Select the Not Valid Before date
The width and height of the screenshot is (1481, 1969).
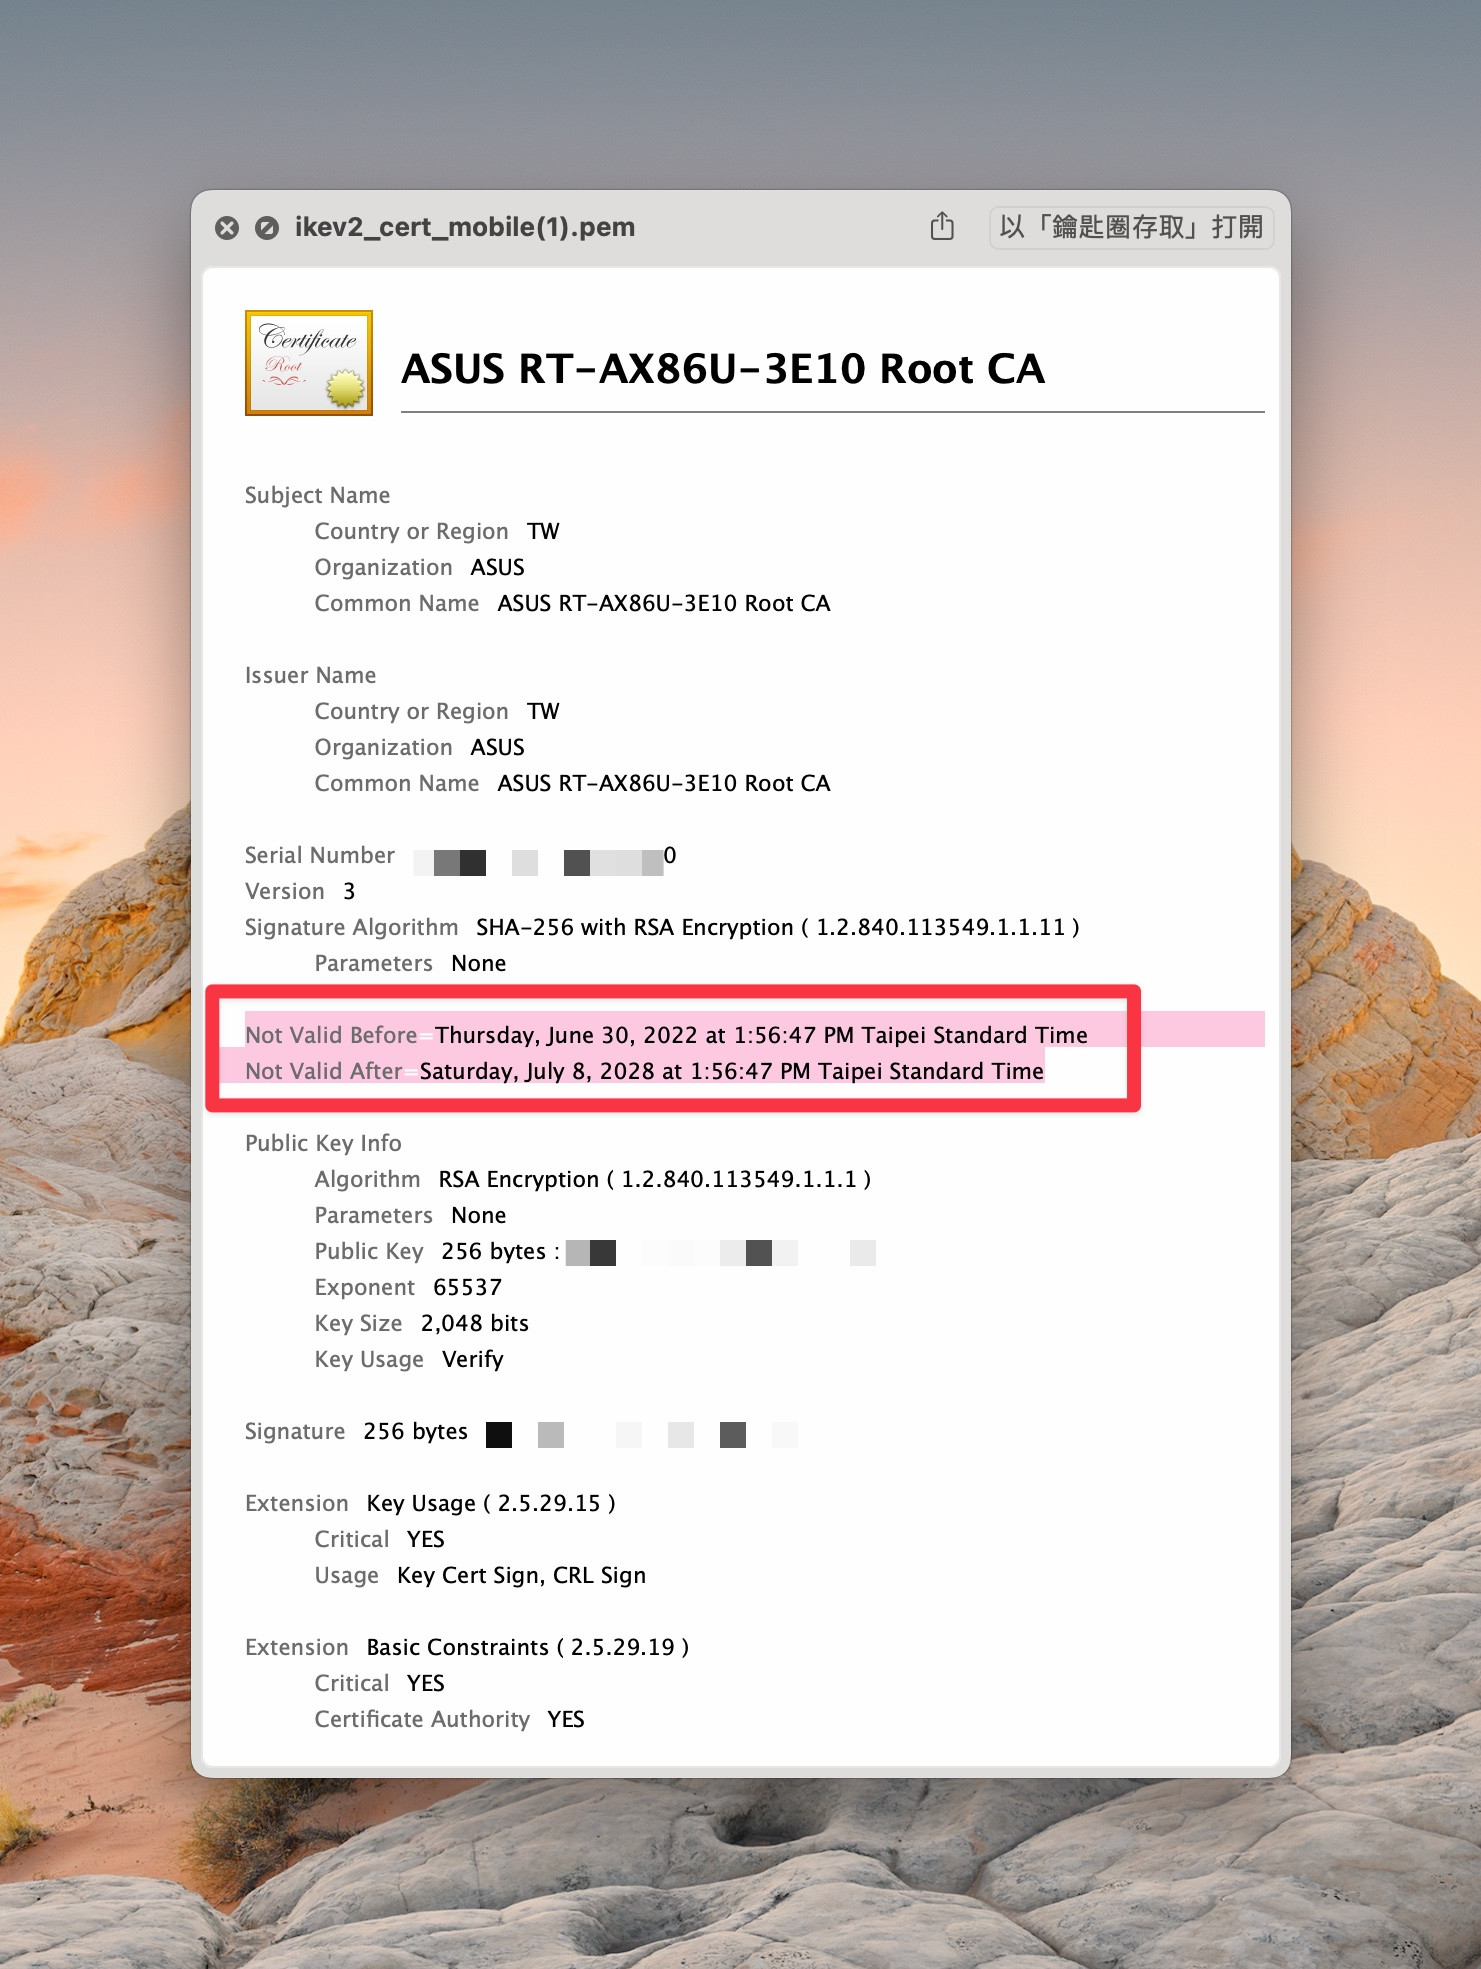pos(761,1035)
